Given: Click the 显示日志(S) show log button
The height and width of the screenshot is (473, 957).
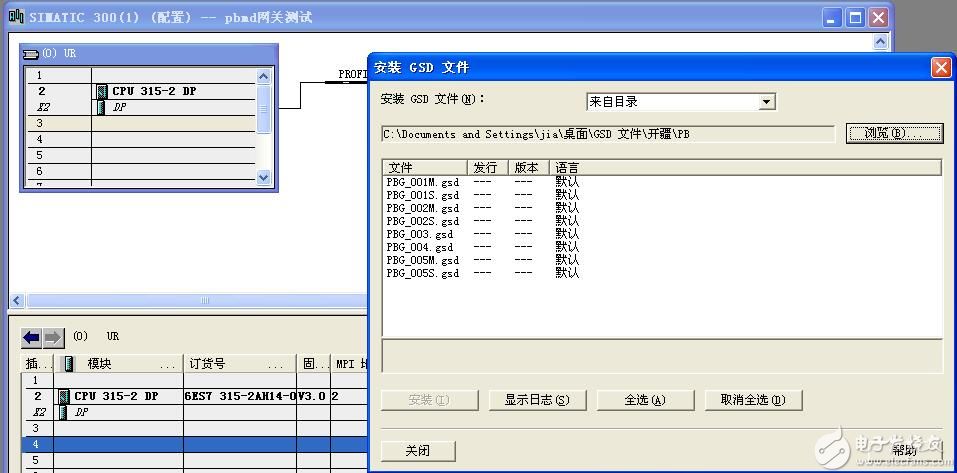Looking at the screenshot, I should pos(537,400).
